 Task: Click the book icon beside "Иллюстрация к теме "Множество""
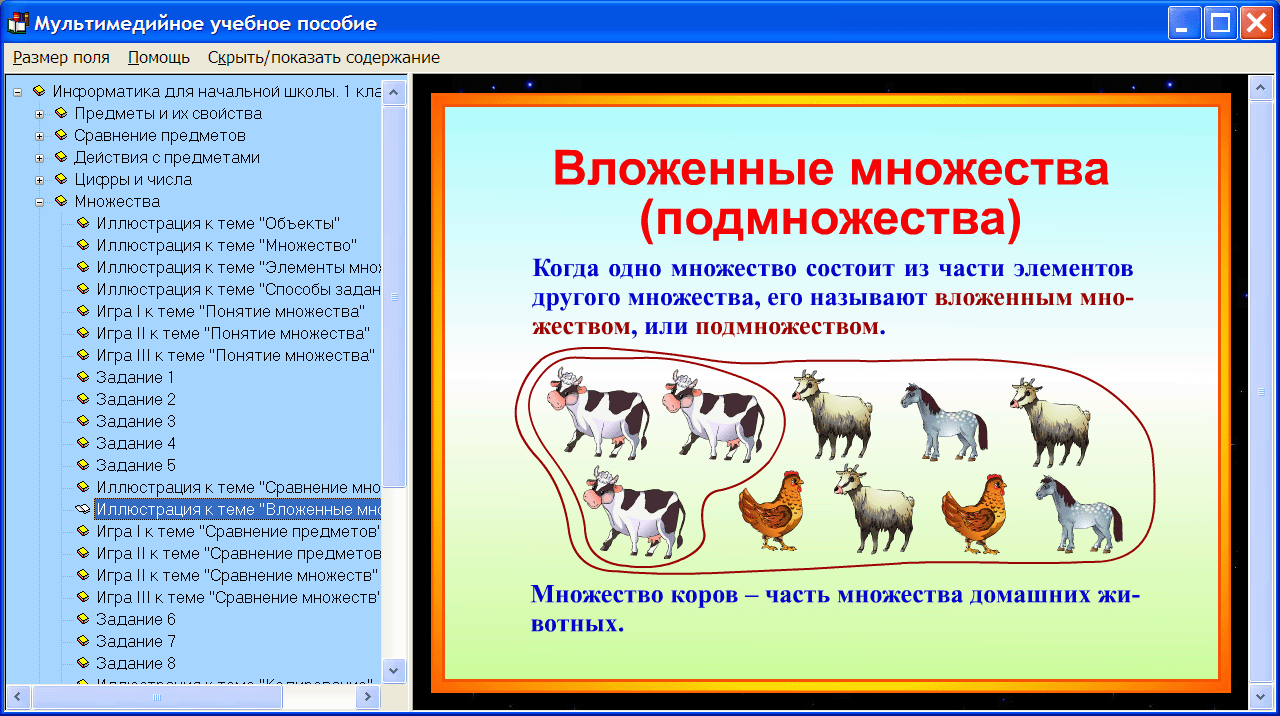pyautogui.click(x=81, y=245)
